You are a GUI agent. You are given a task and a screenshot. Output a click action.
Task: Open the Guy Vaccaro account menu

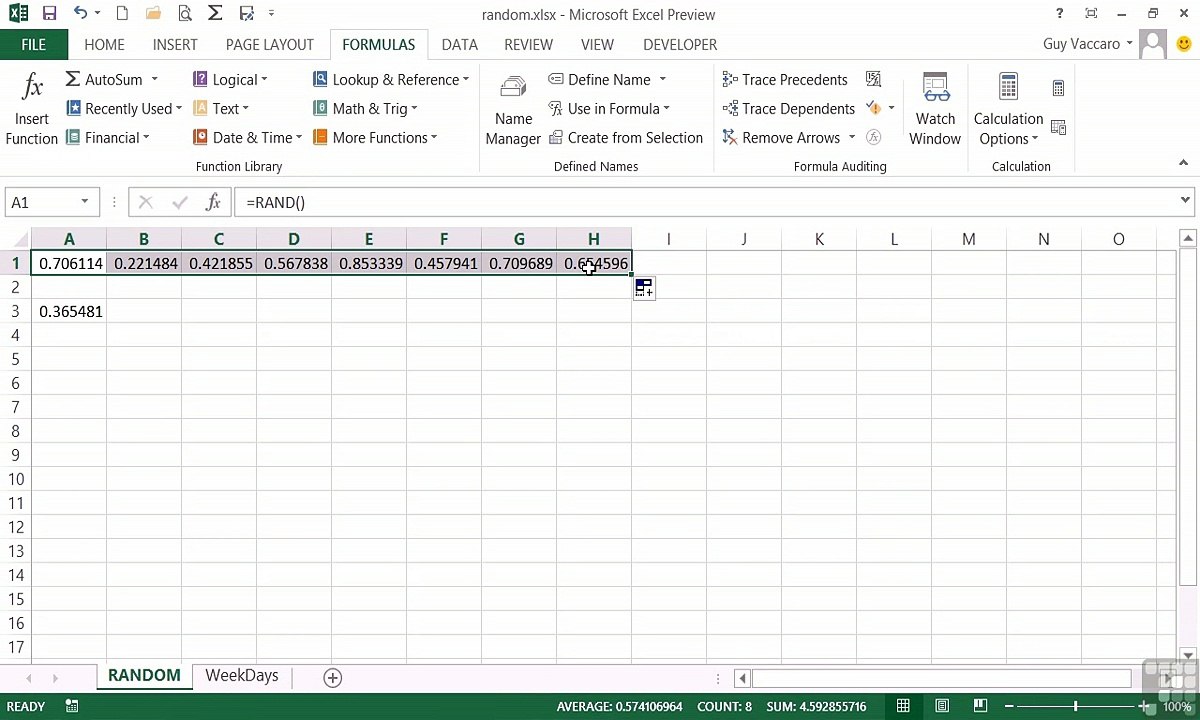pyautogui.click(x=1088, y=44)
